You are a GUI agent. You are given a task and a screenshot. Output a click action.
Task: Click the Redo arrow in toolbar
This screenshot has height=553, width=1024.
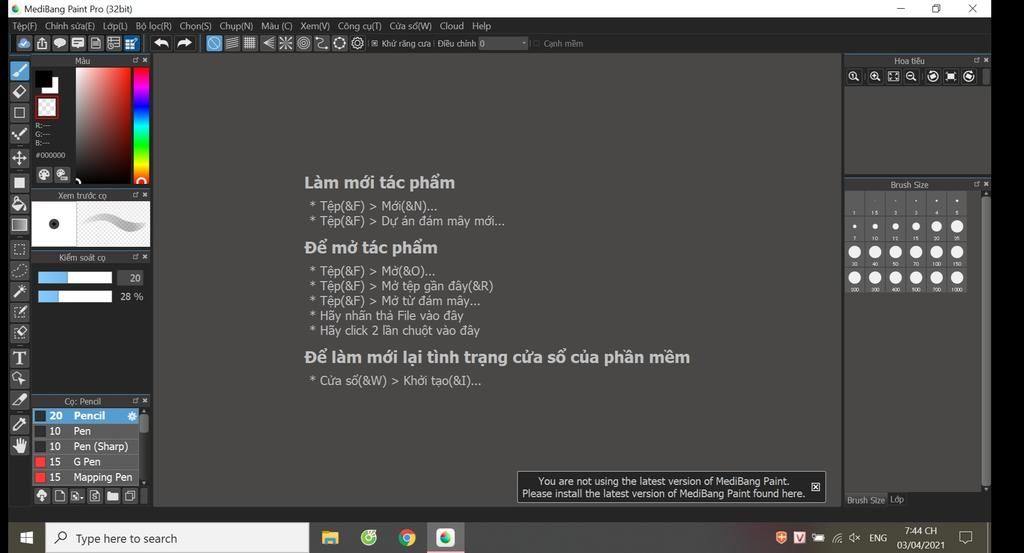coord(185,43)
